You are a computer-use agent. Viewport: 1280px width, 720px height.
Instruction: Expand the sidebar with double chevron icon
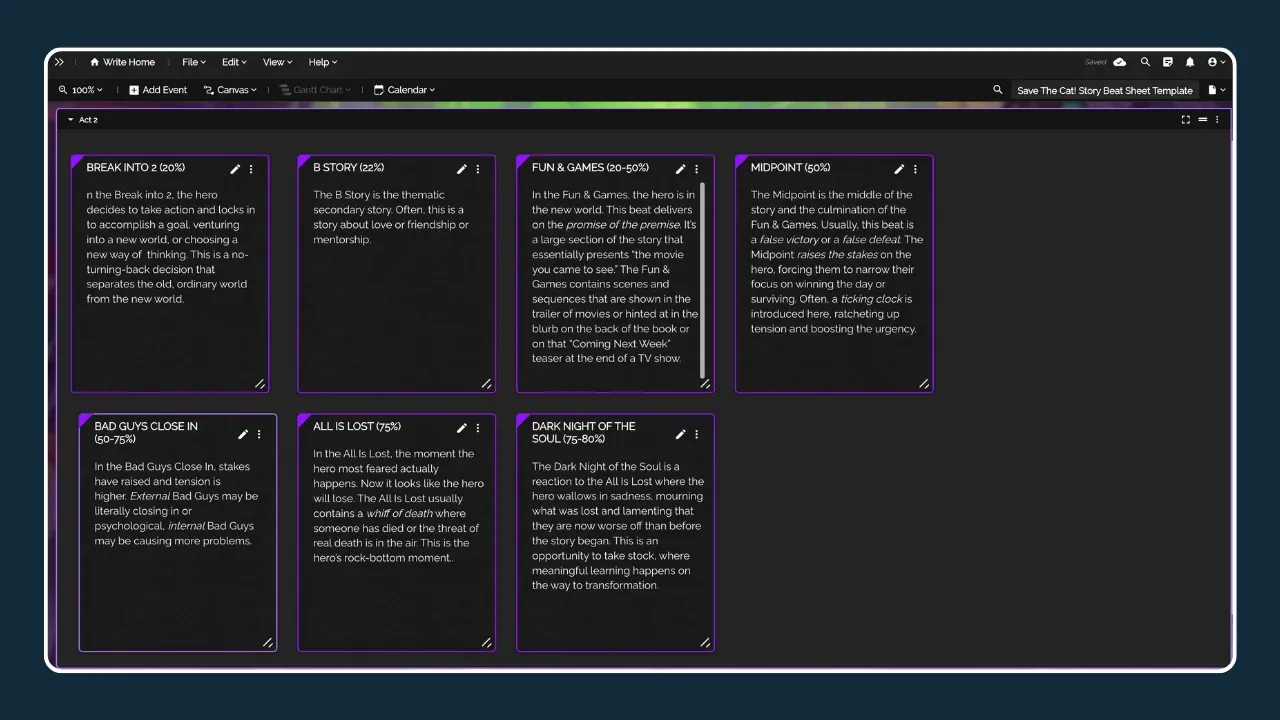[x=59, y=62]
